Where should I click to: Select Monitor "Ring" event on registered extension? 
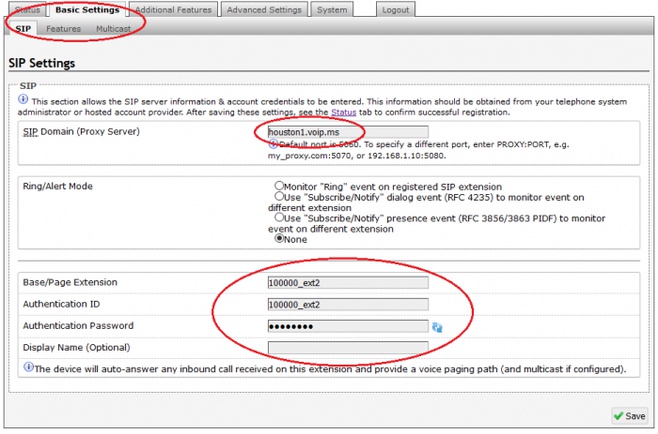click(279, 185)
